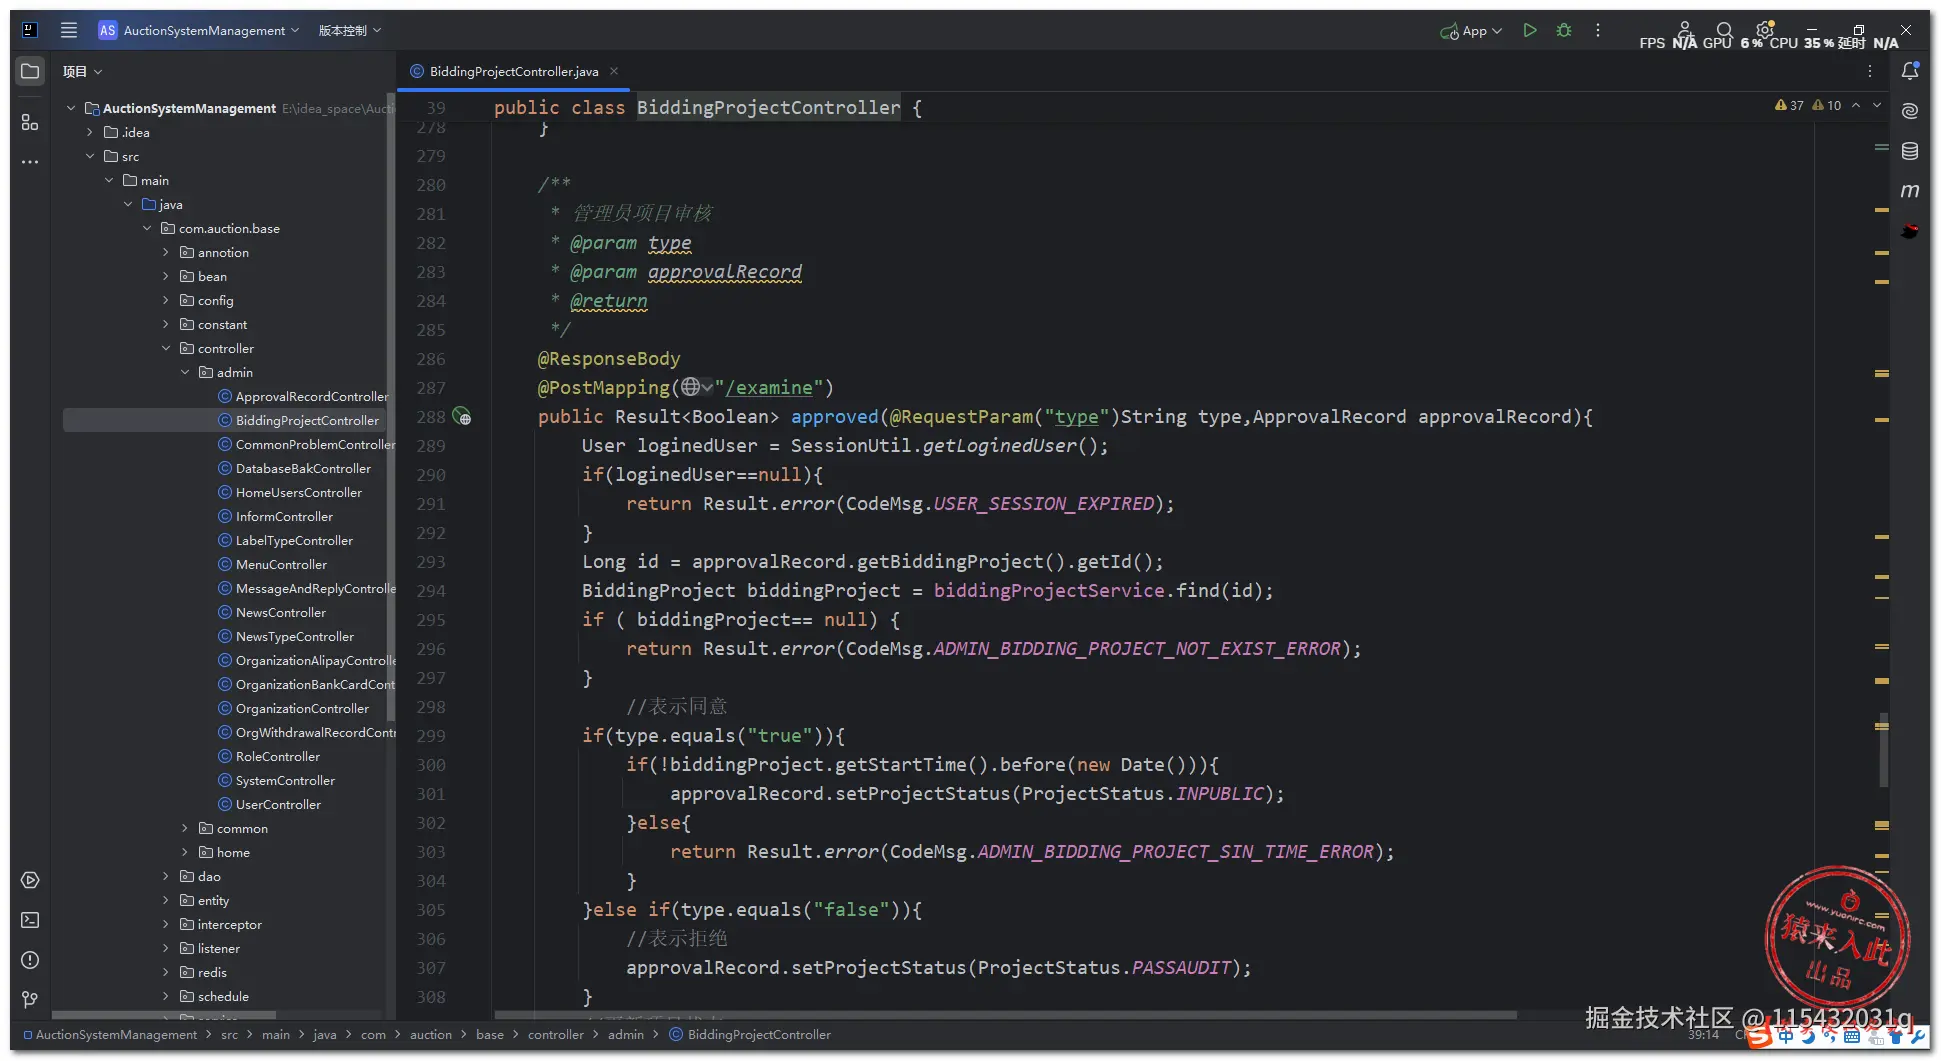The width and height of the screenshot is (1941, 1061).
Task: Open the Git tool window icon
Action: click(30, 1000)
